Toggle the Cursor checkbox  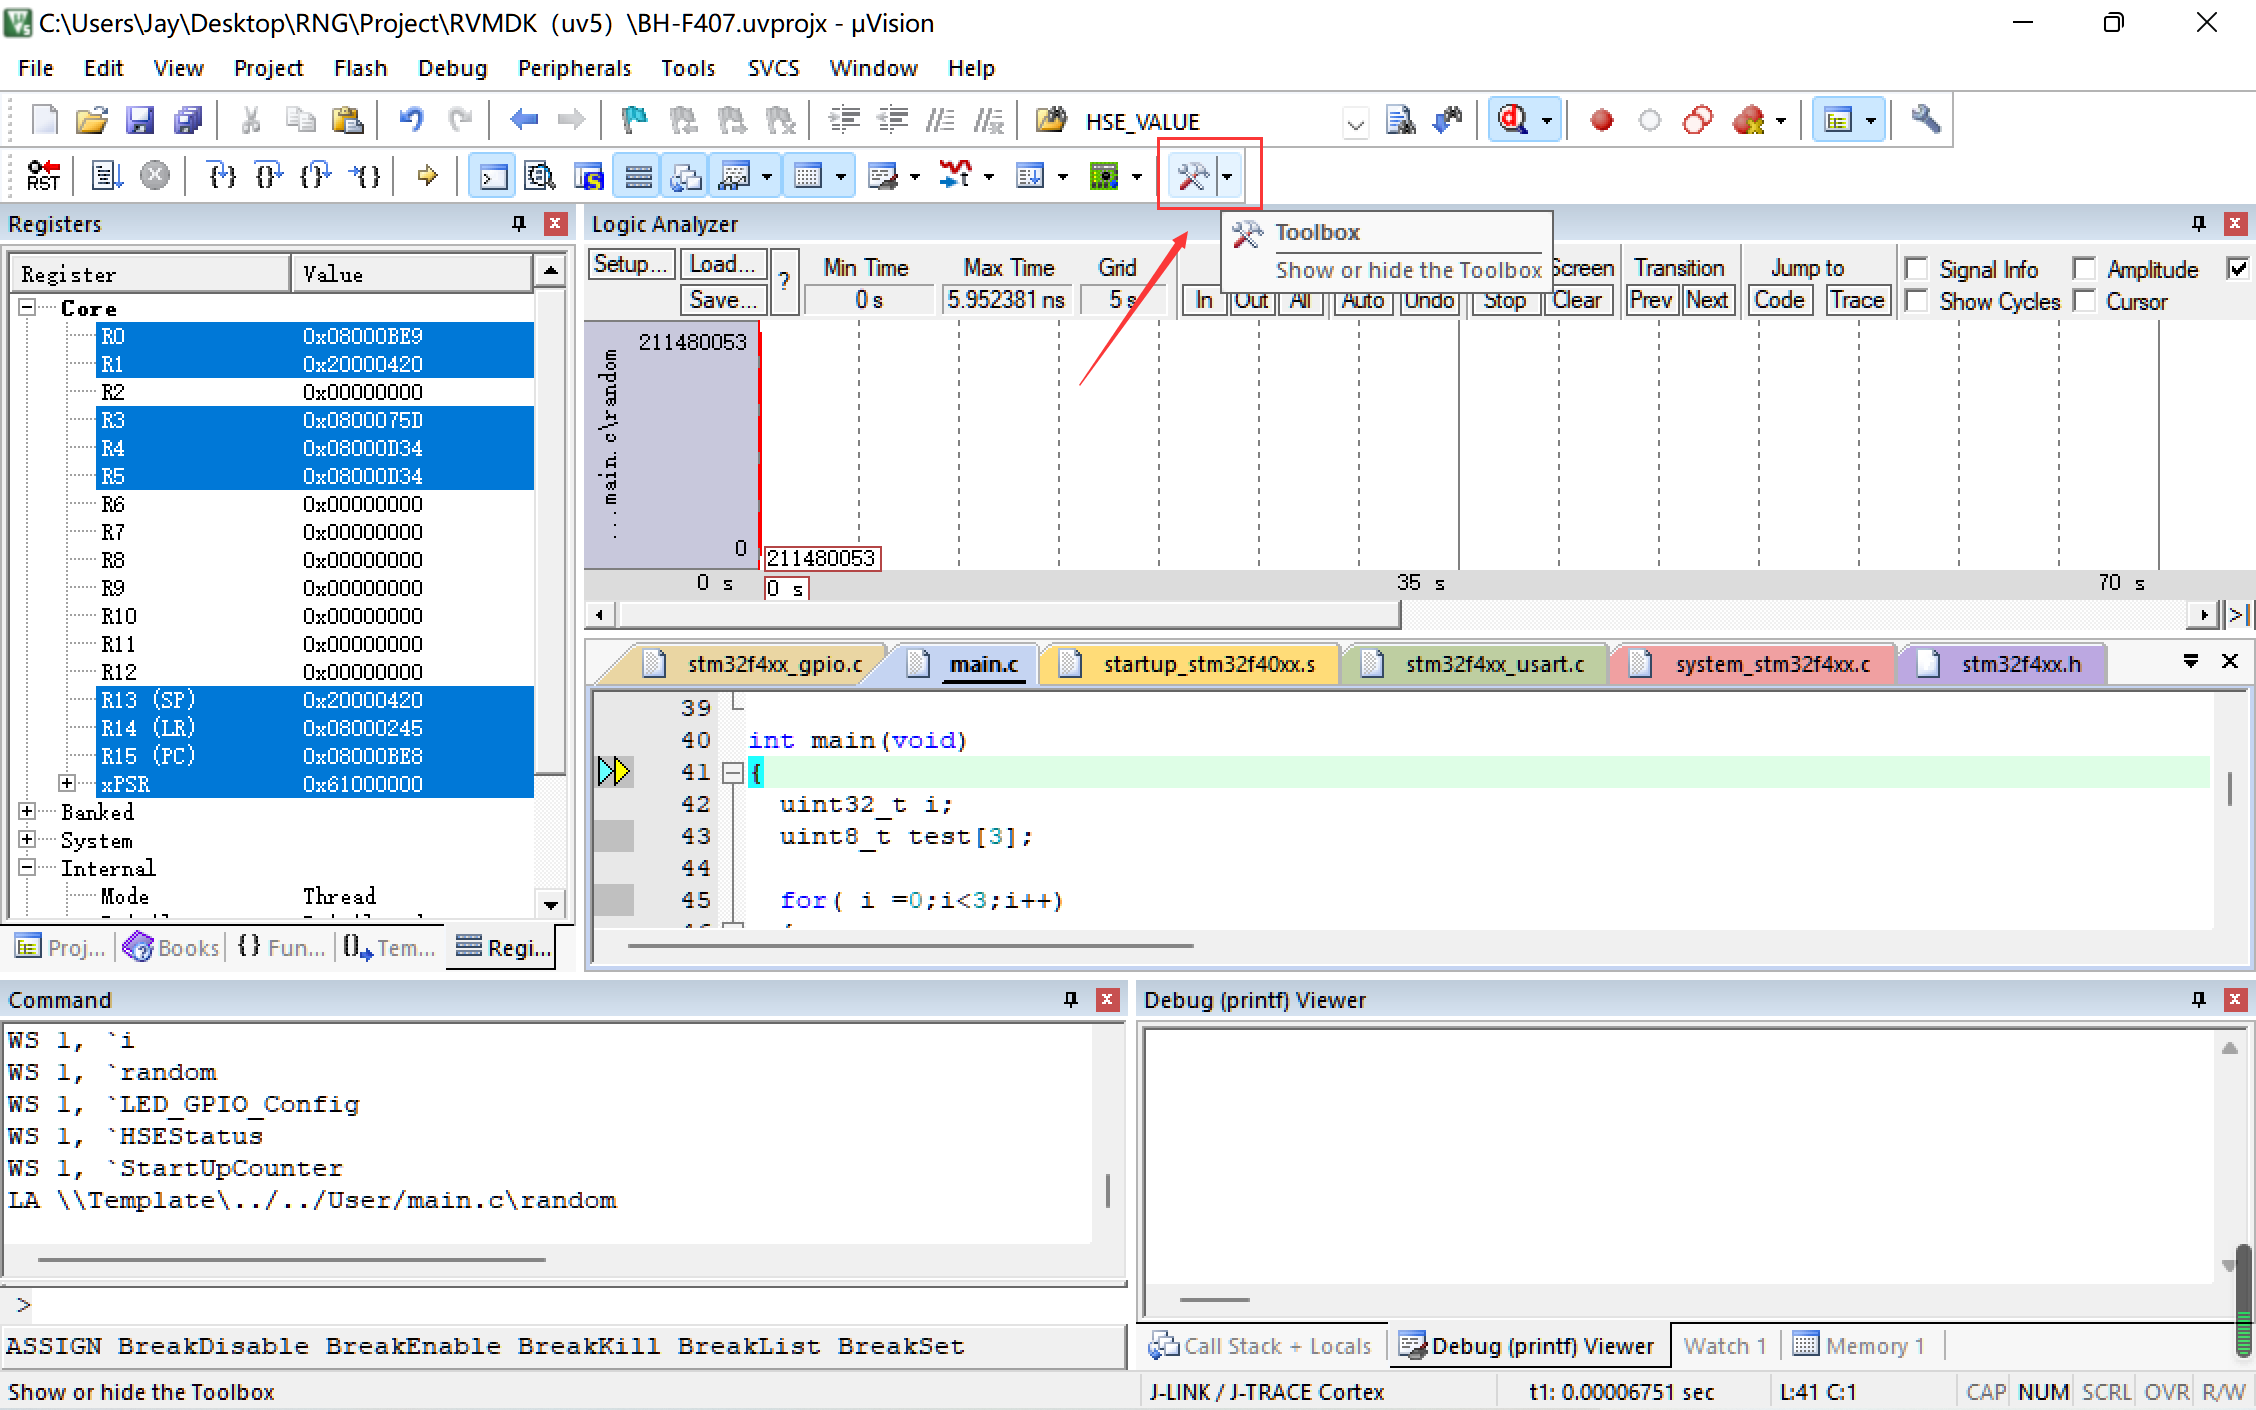coord(2085,301)
